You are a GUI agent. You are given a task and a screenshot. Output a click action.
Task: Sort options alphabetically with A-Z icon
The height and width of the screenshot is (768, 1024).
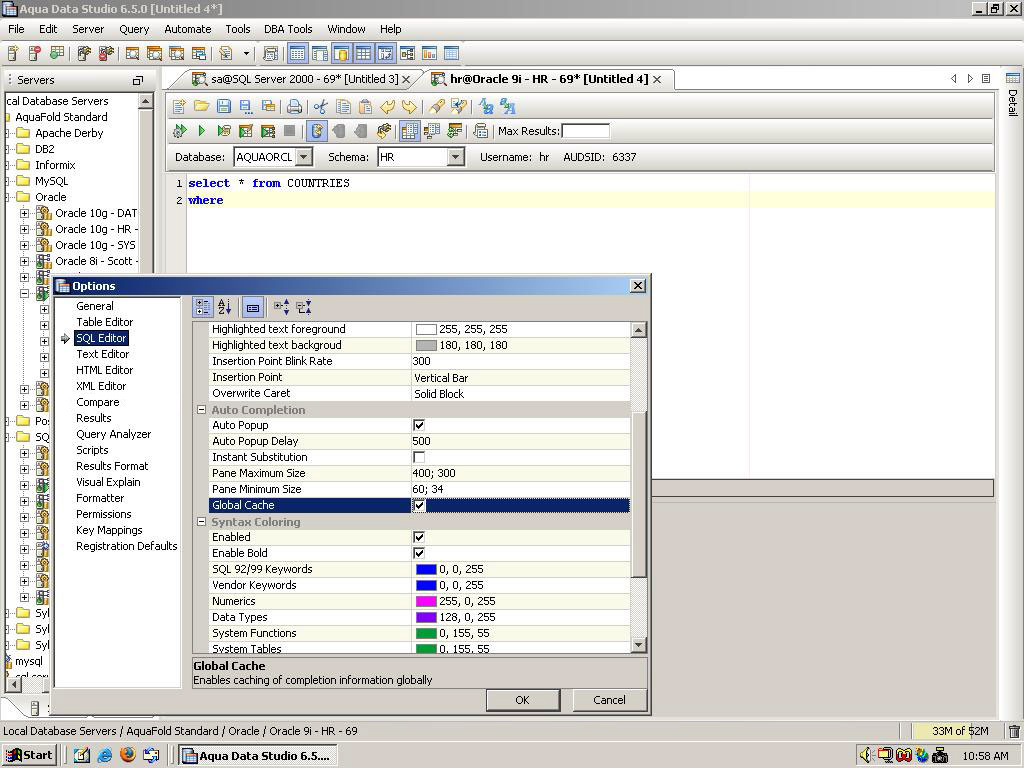pyautogui.click(x=225, y=306)
